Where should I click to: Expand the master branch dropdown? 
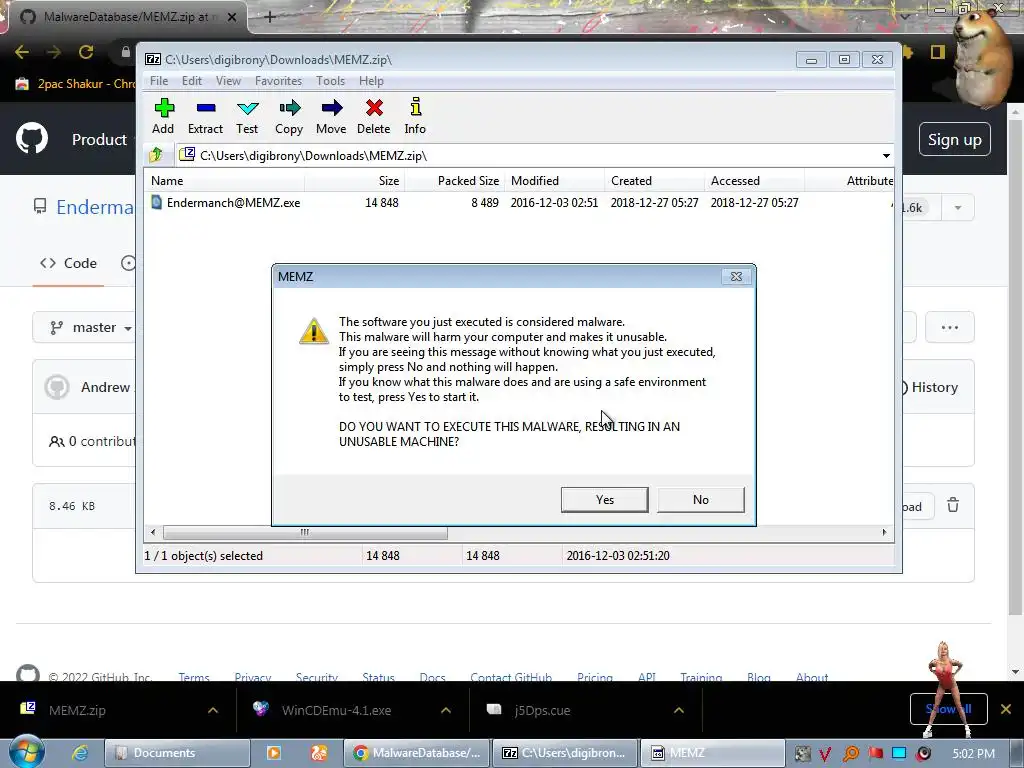click(91, 327)
